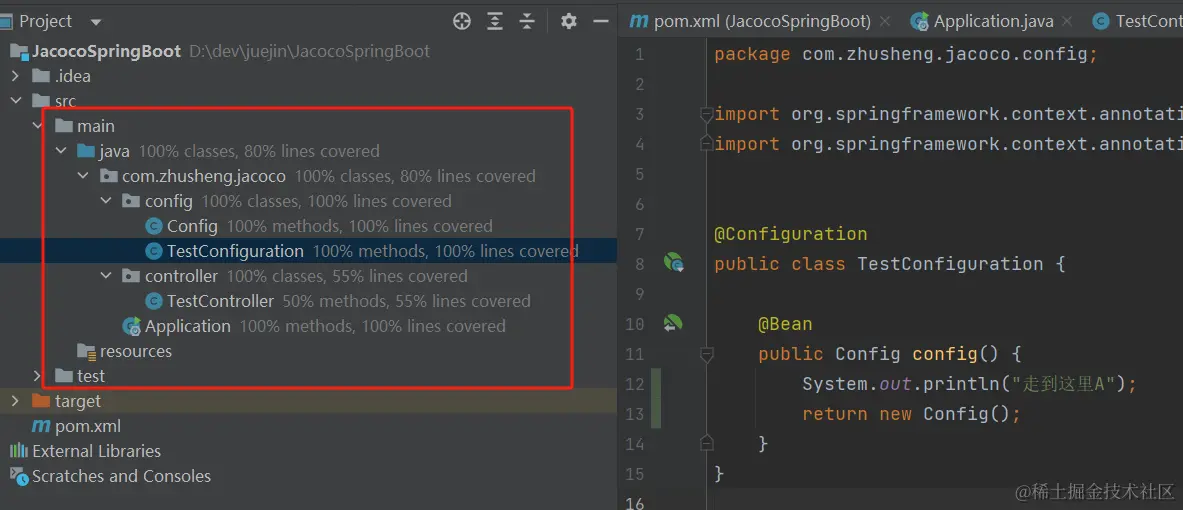
Task: Close the pom.xml editor tab
Action: pyautogui.click(x=885, y=21)
